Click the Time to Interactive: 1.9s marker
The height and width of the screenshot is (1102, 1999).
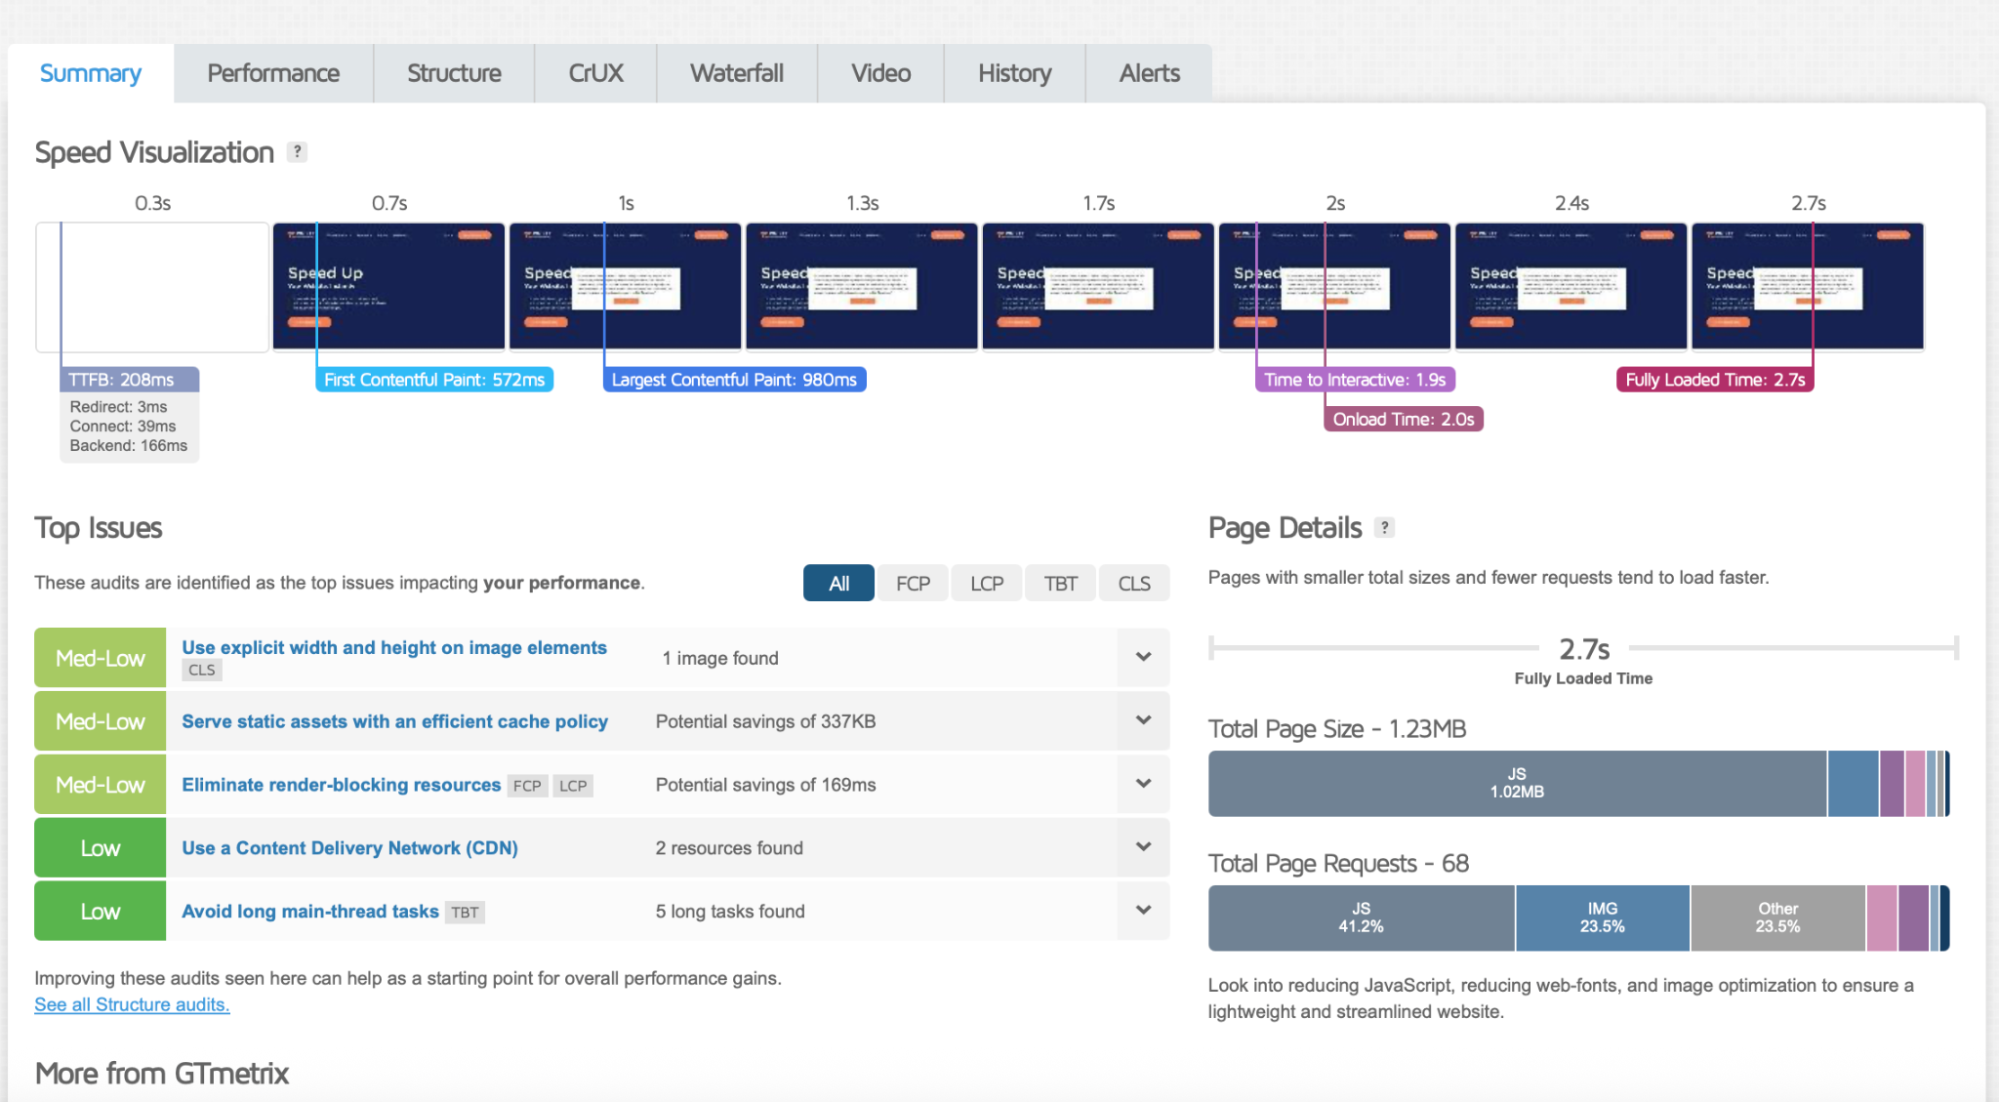[x=1355, y=380]
